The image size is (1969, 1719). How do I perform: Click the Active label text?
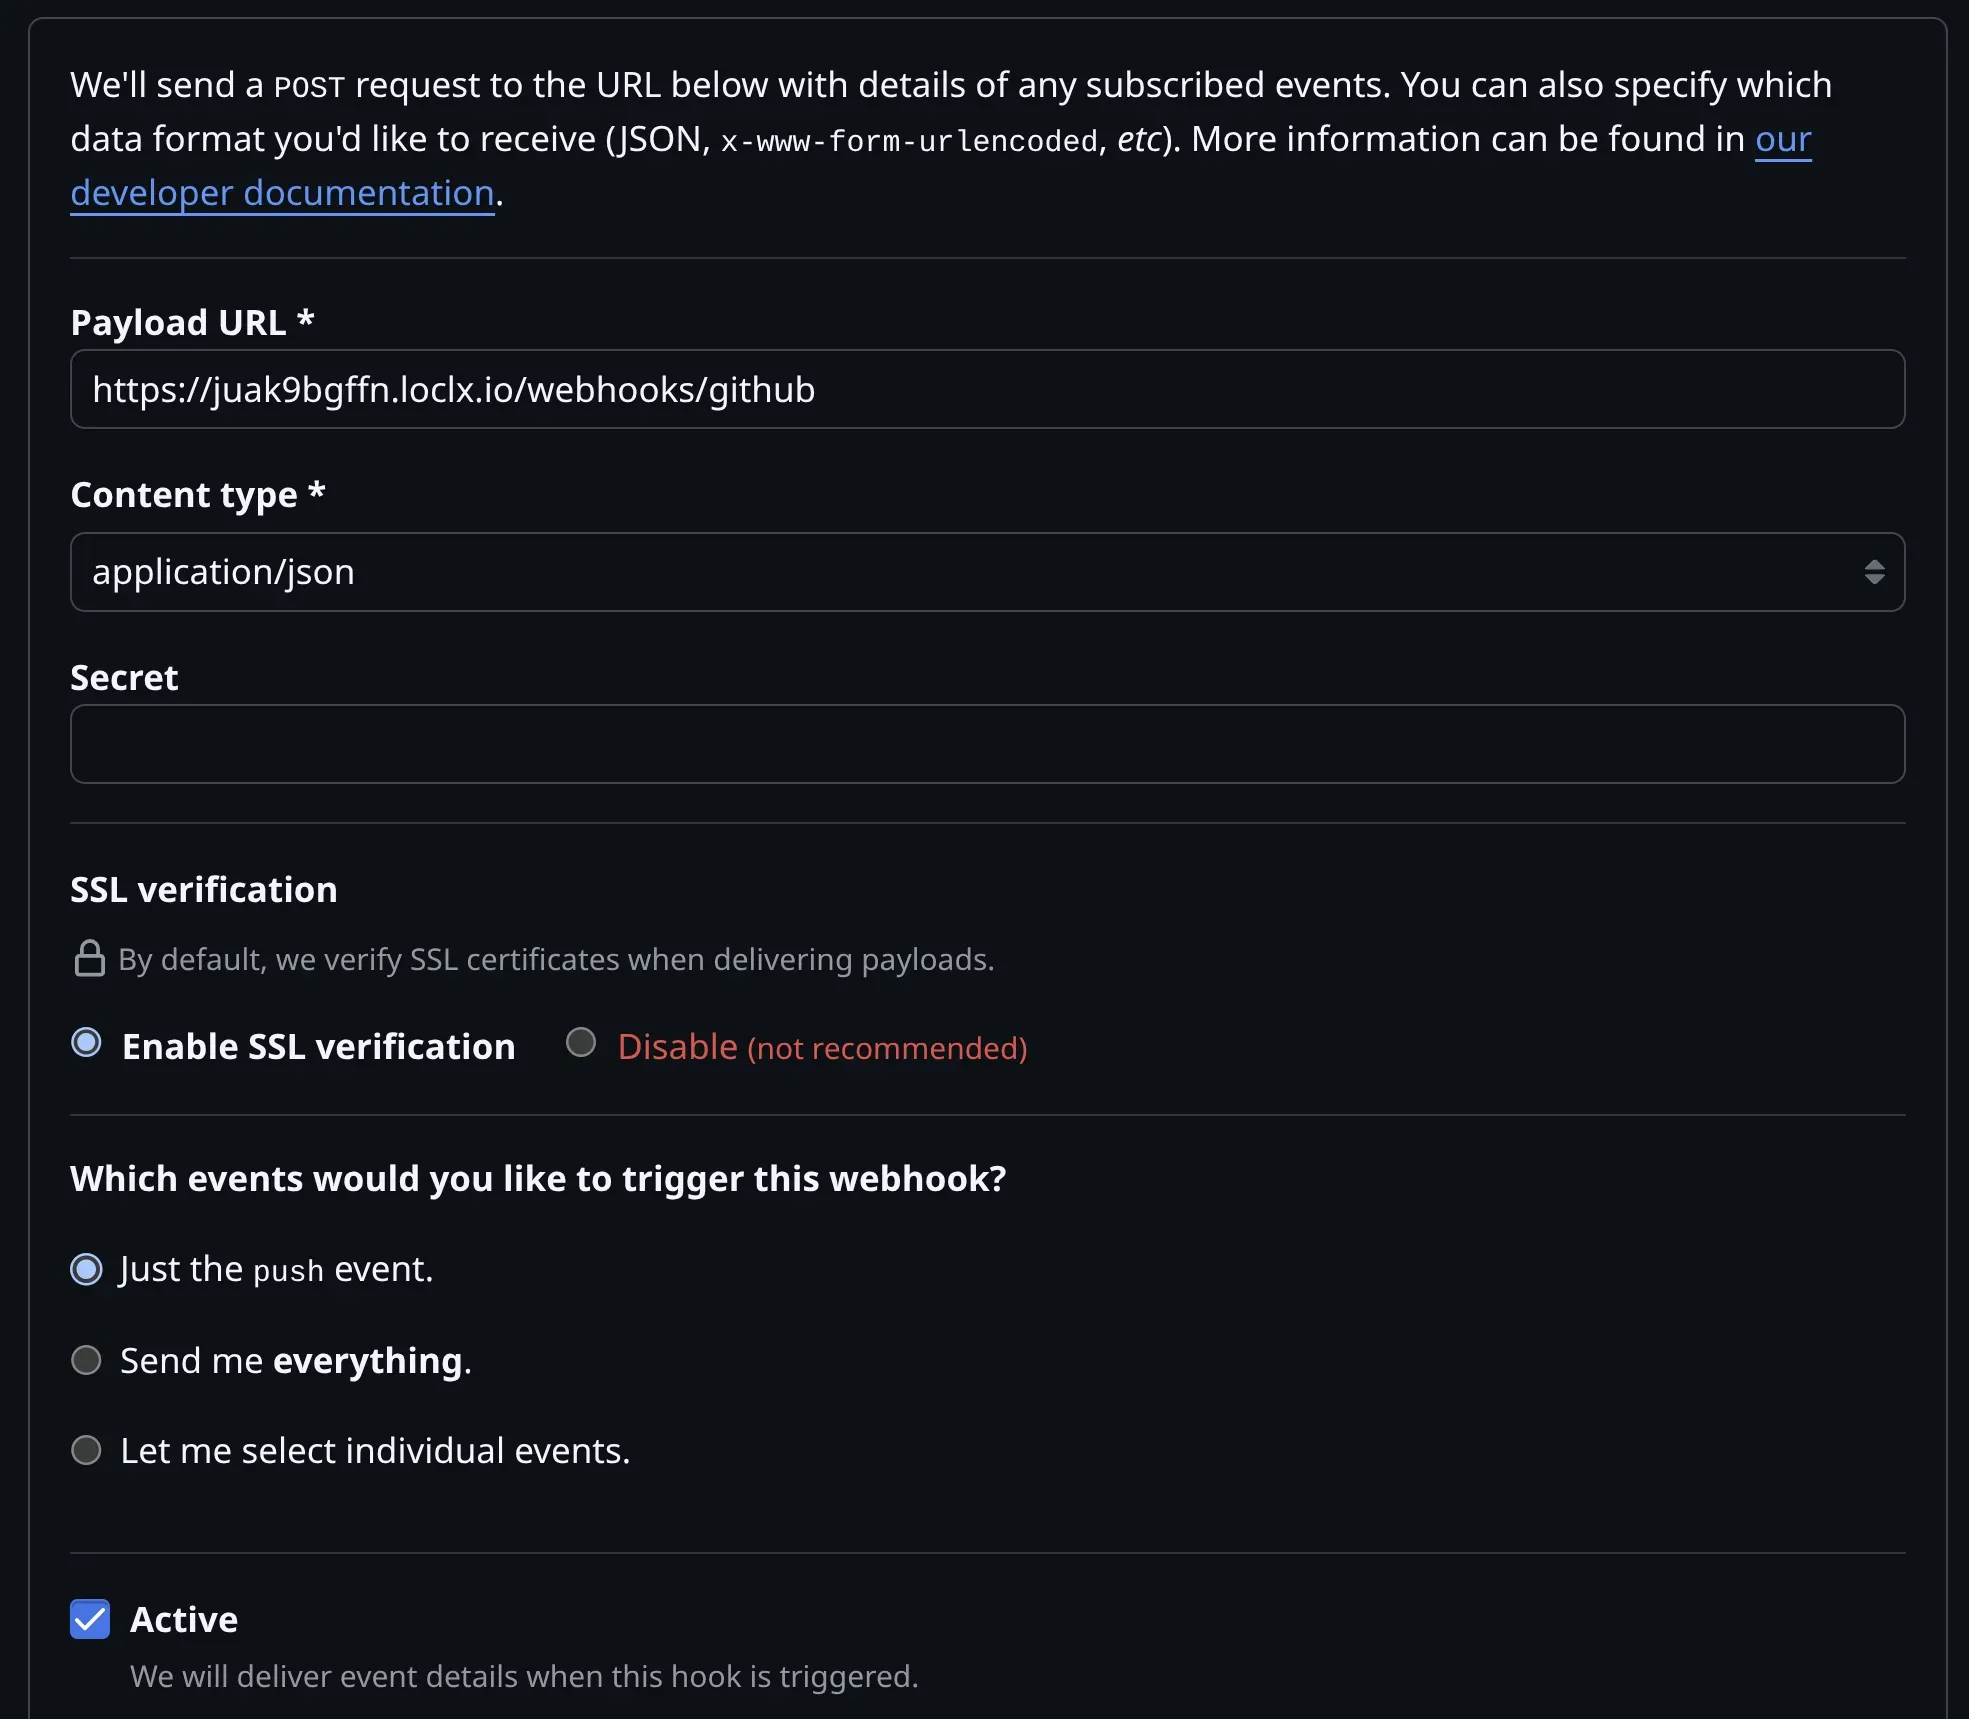(184, 1619)
